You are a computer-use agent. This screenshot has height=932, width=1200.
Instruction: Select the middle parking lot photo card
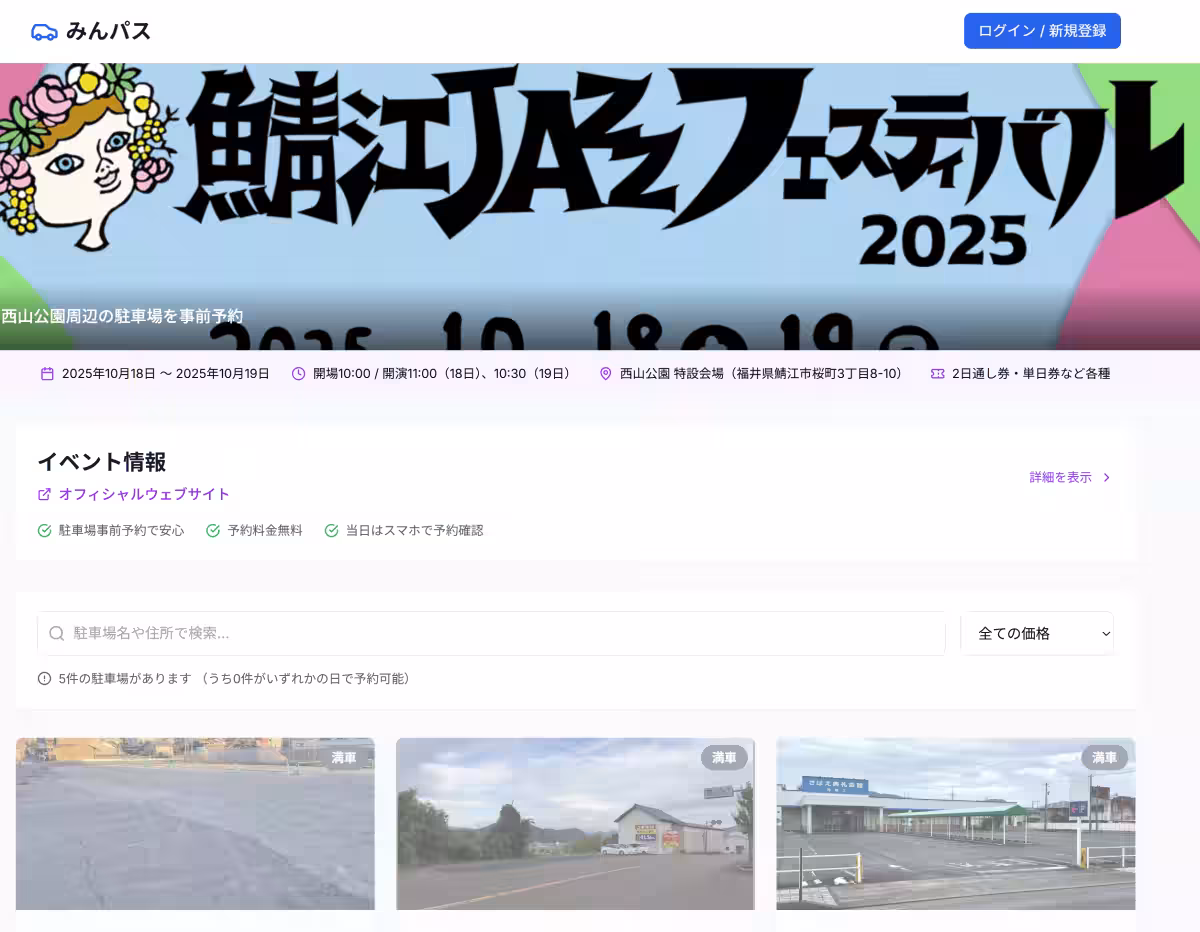(x=575, y=824)
